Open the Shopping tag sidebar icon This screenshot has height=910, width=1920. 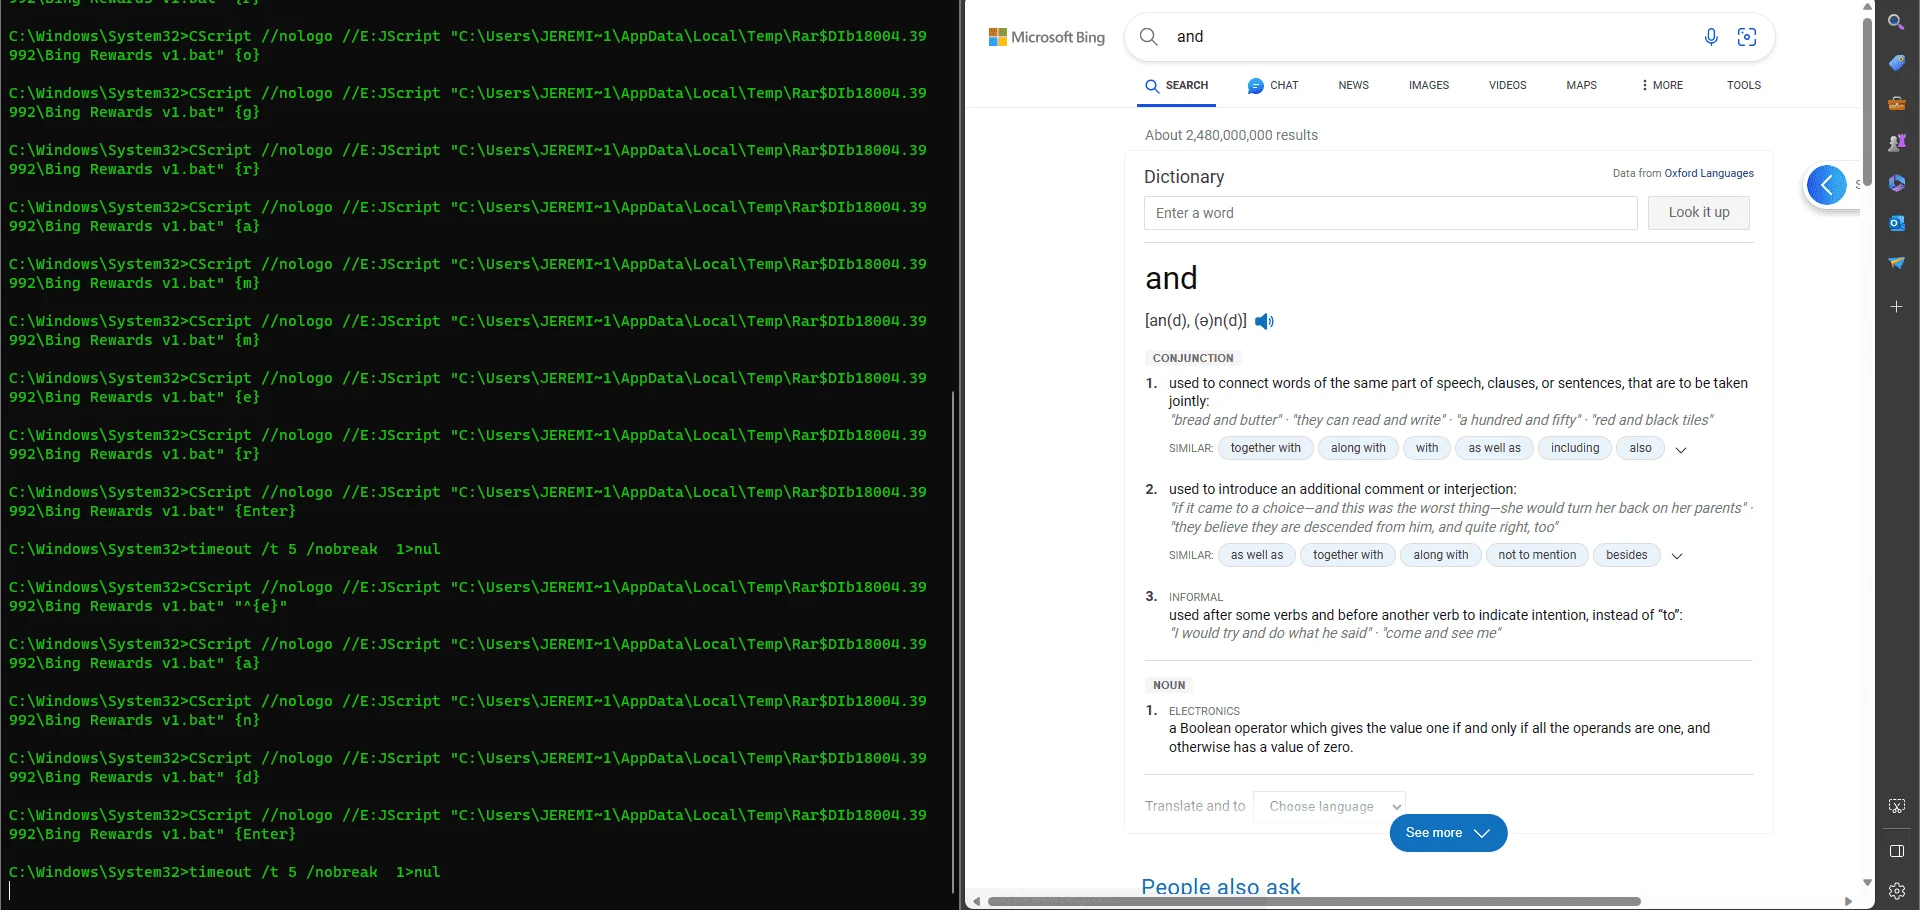click(1896, 63)
